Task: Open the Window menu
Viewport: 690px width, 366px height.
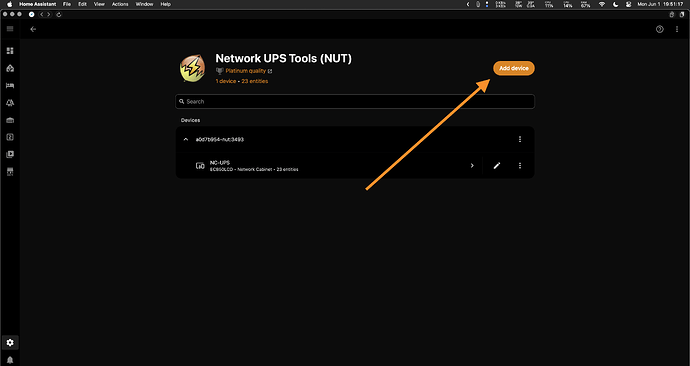Action: pyautogui.click(x=144, y=4)
